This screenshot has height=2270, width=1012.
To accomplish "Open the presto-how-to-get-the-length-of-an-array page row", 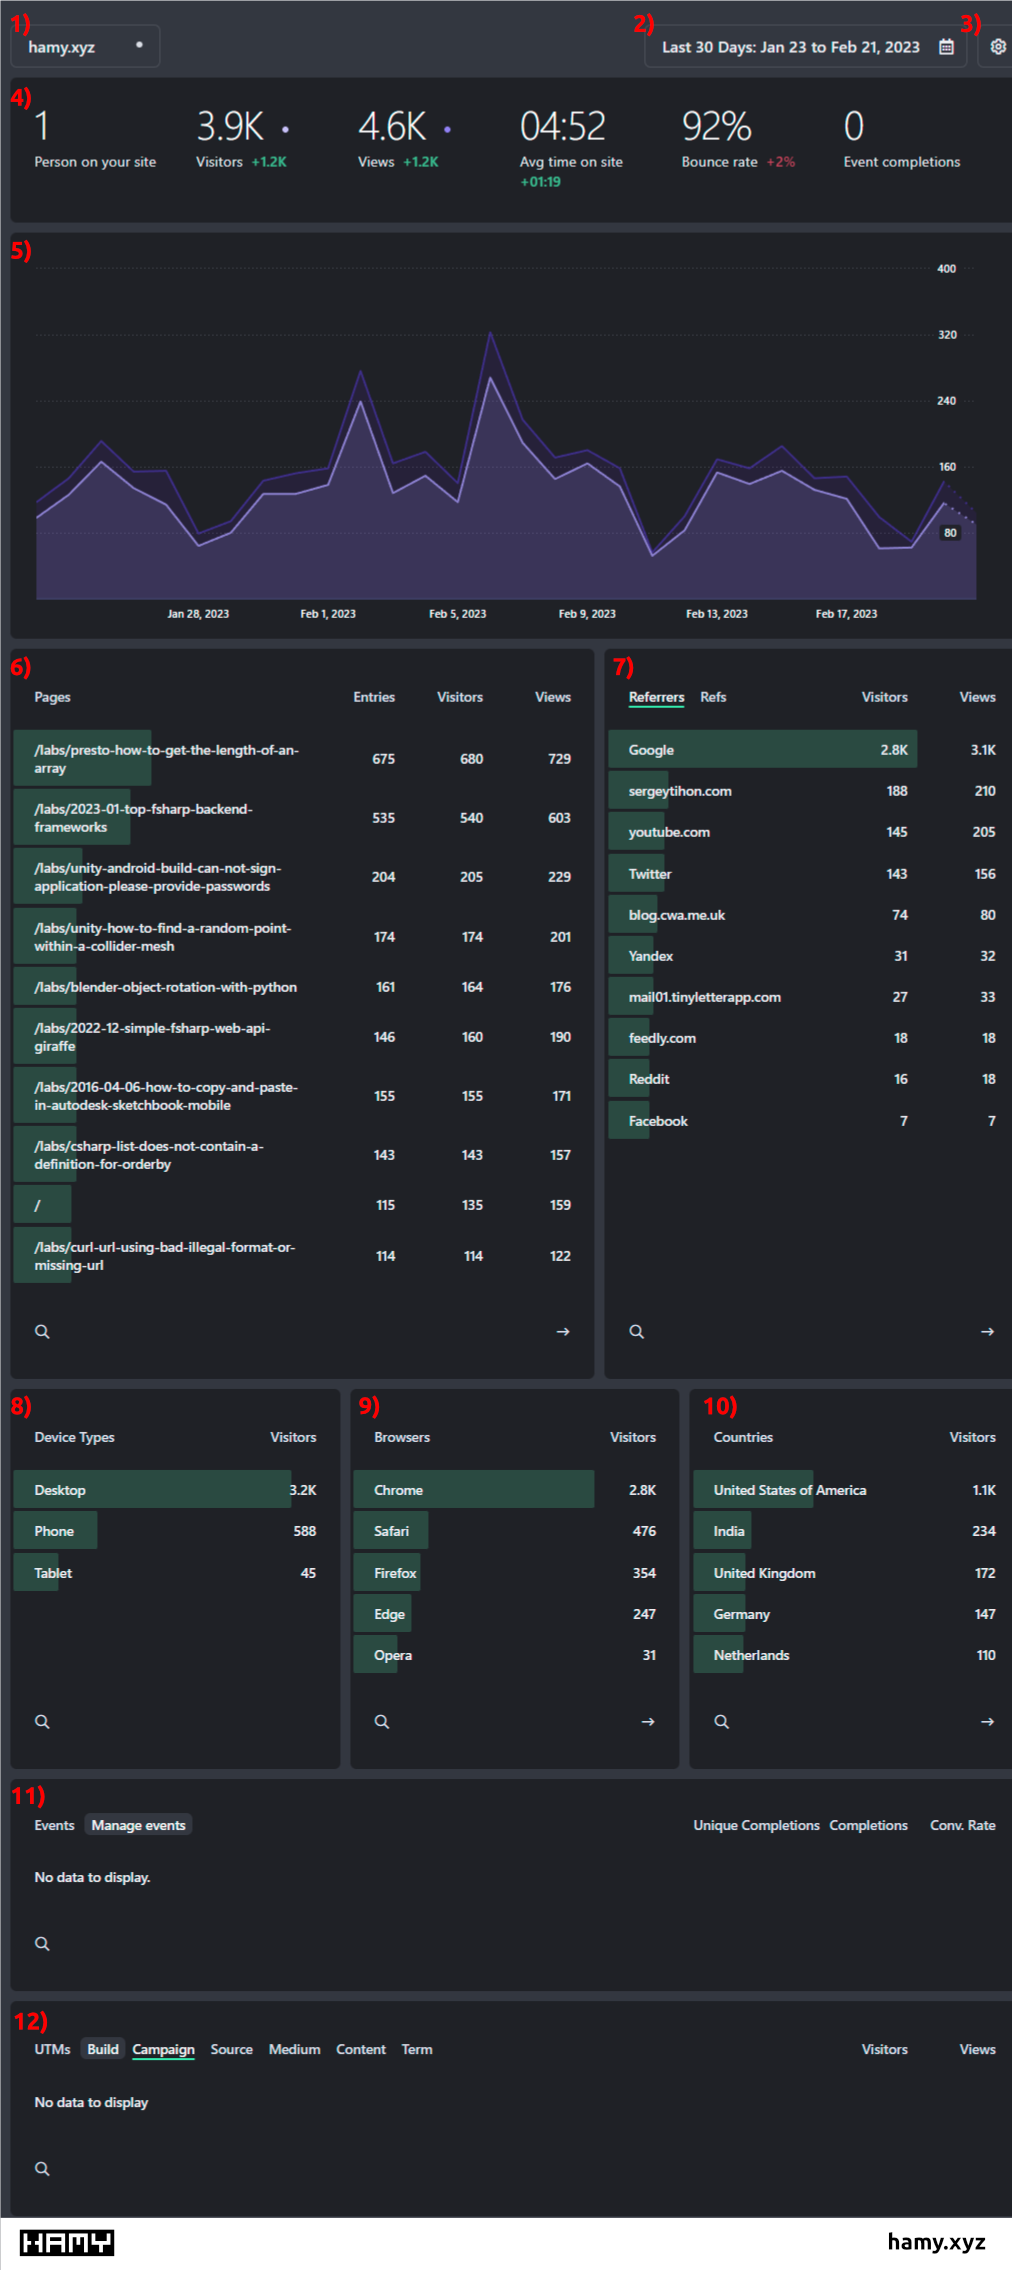I will 302,759.
